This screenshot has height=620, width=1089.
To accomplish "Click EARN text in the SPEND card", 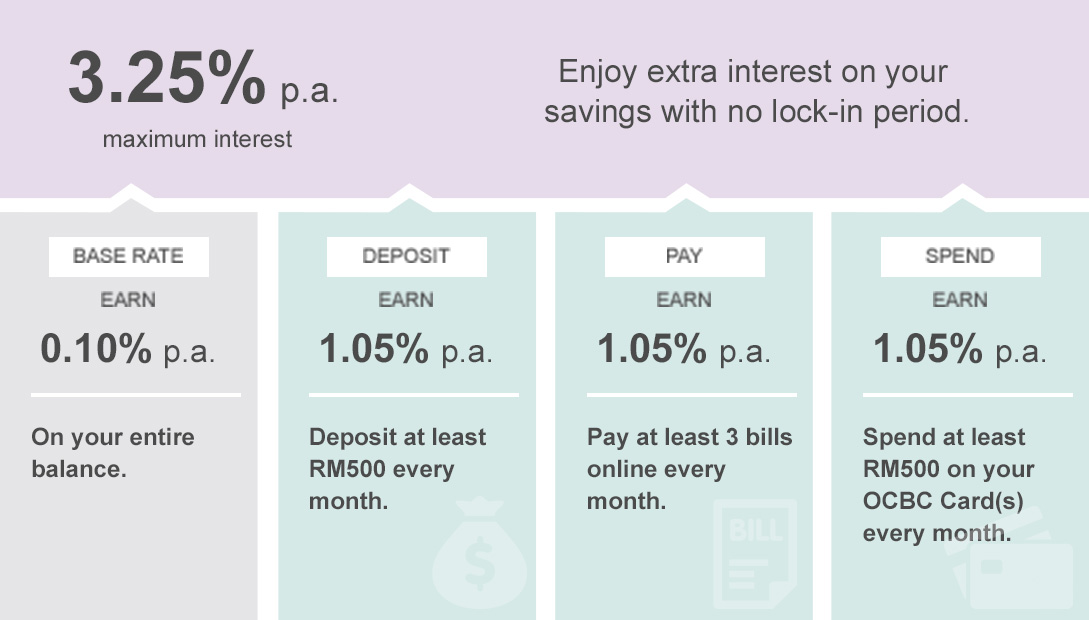I will tap(960, 300).
